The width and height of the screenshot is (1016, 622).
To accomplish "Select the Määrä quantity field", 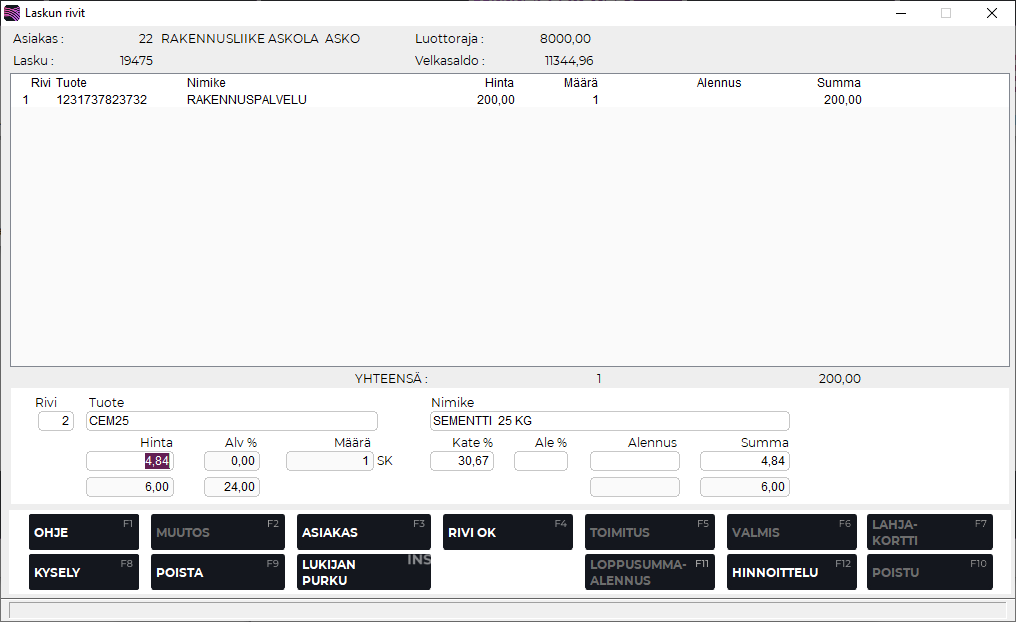I will 329,461.
